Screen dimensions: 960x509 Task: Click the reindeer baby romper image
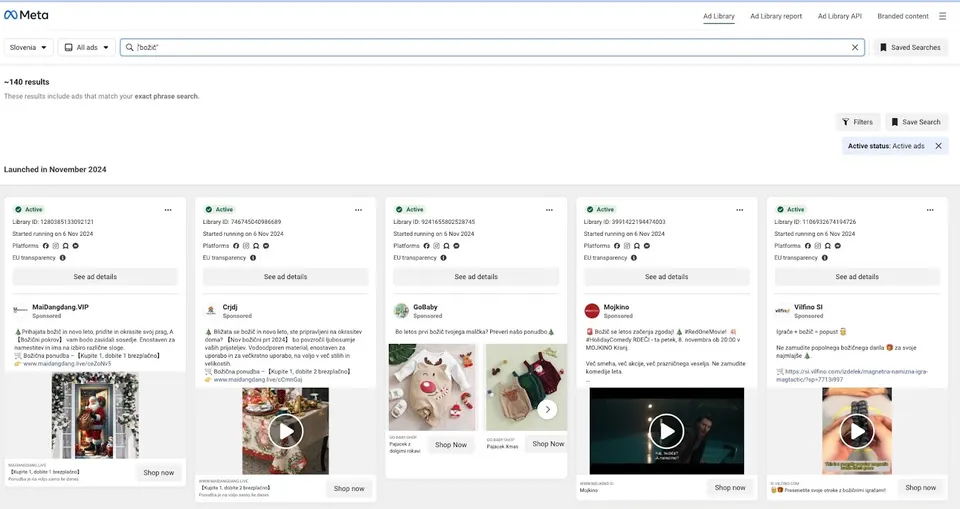coord(432,387)
